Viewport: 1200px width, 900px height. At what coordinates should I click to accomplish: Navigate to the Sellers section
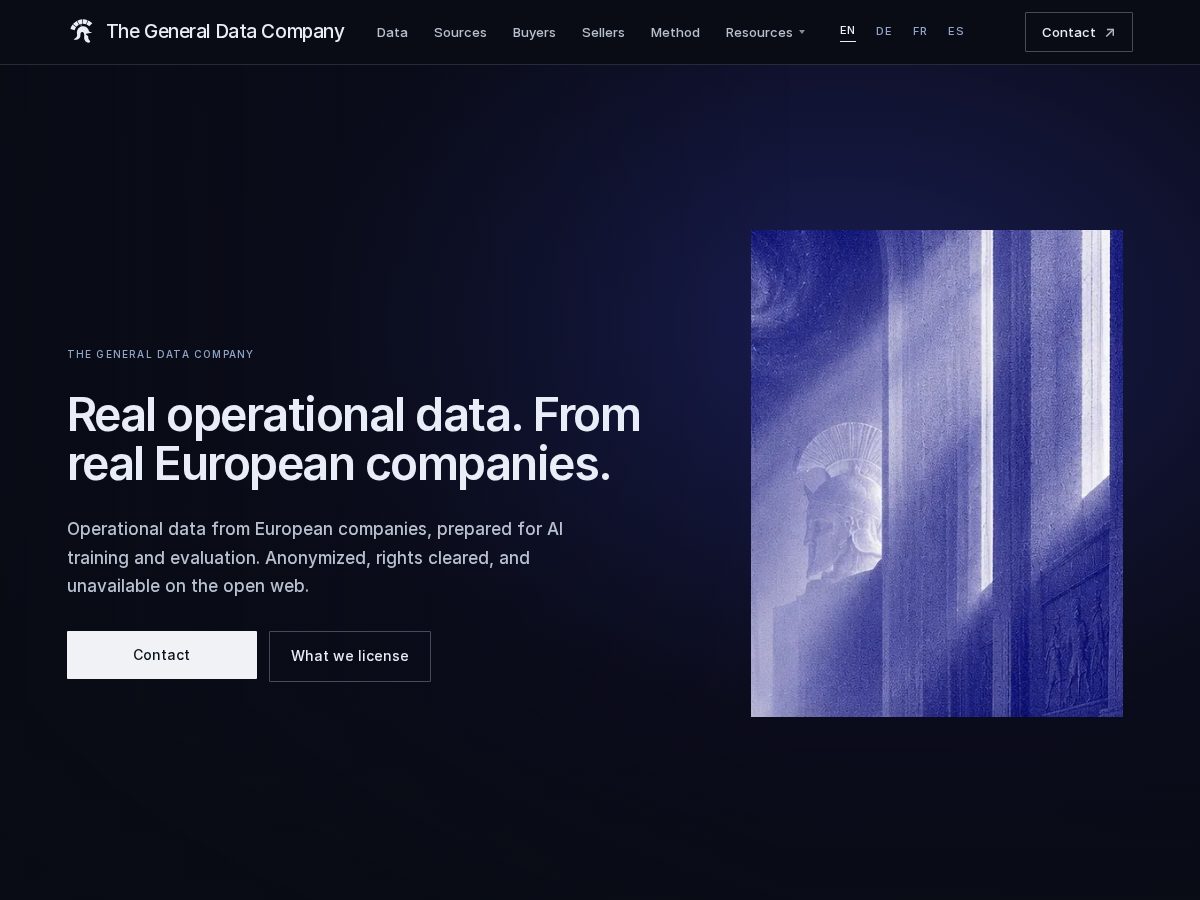click(x=603, y=32)
